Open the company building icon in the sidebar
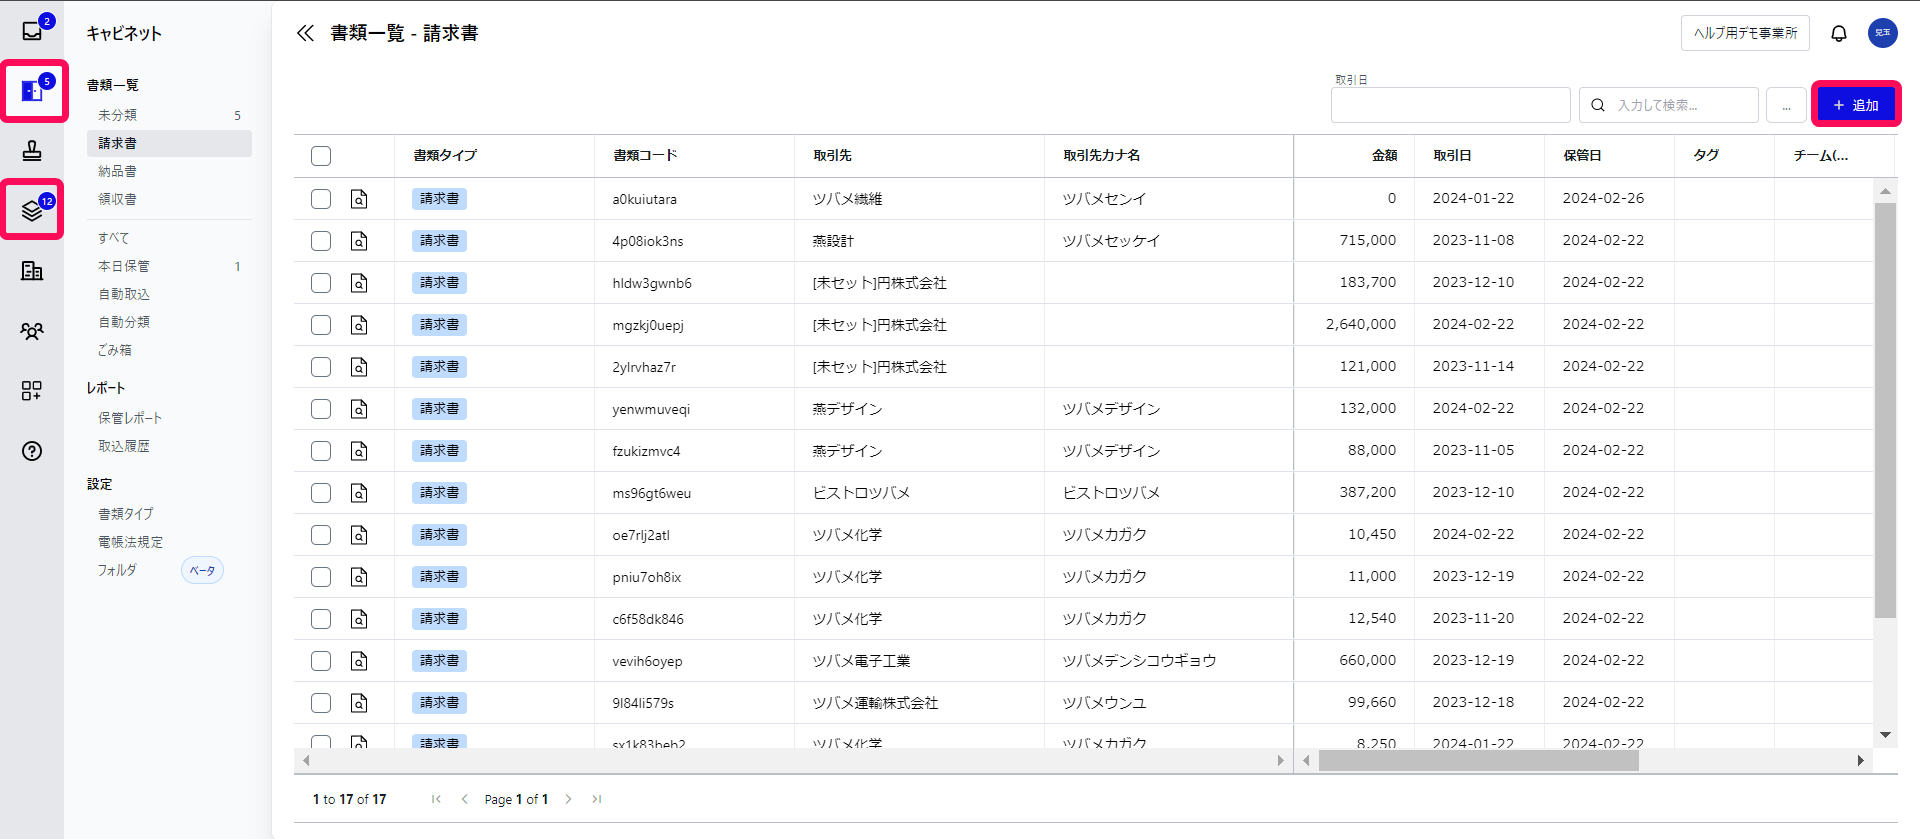This screenshot has height=839, width=1920. [x=32, y=271]
